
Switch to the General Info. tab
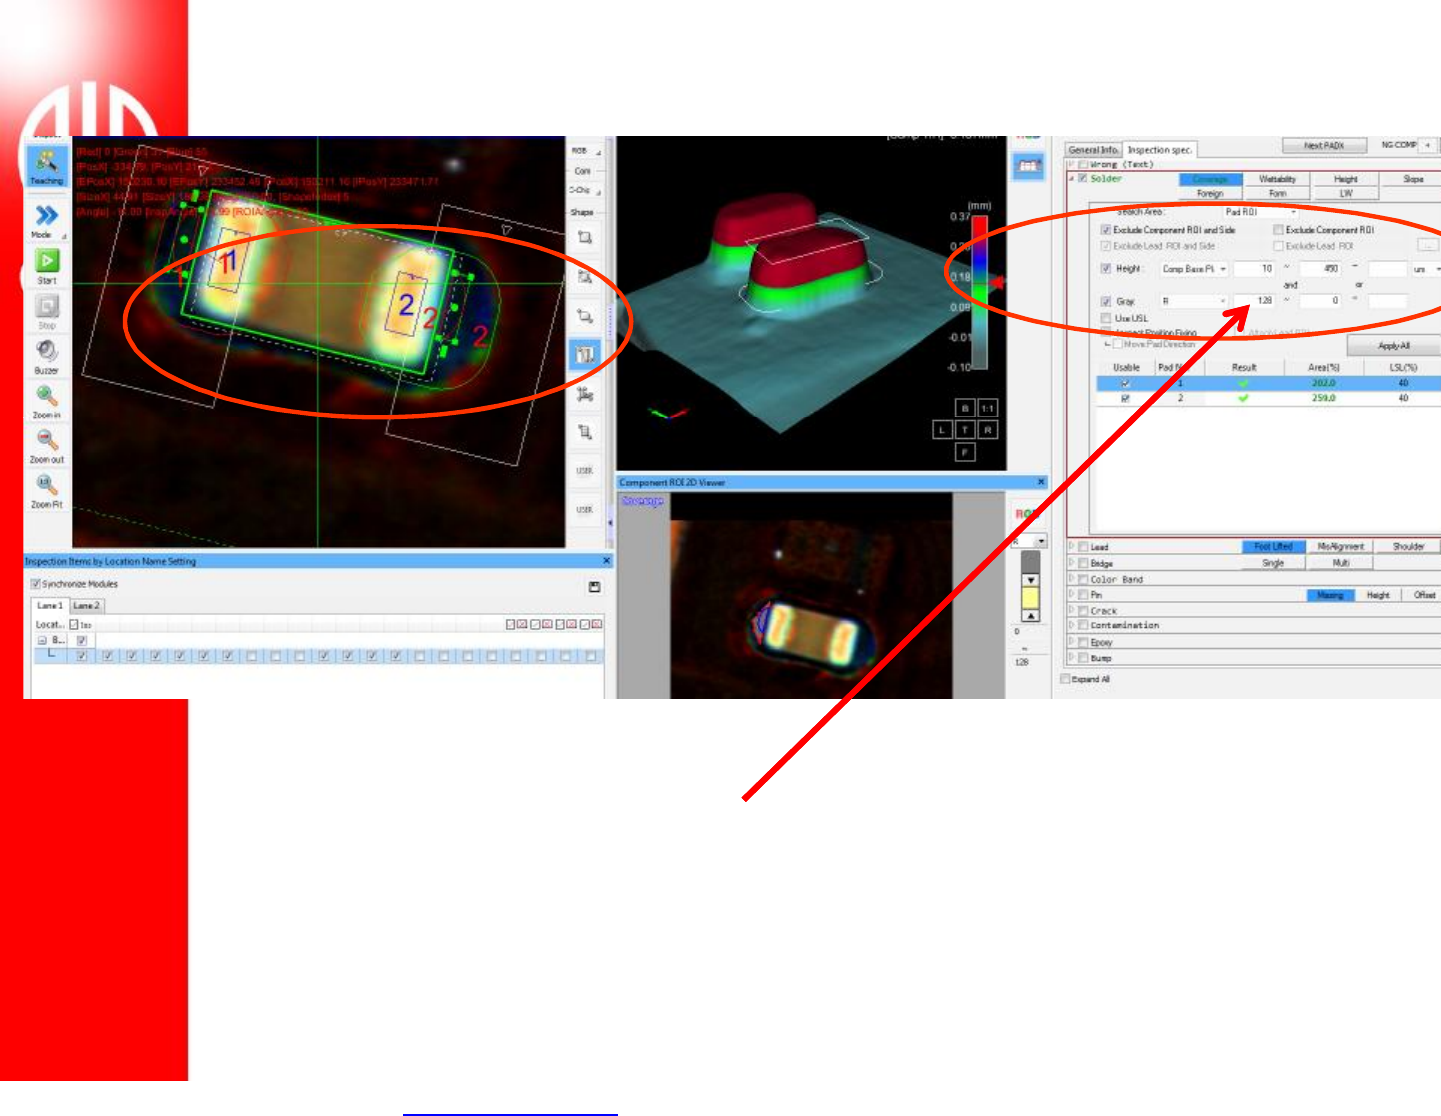(x=1093, y=150)
